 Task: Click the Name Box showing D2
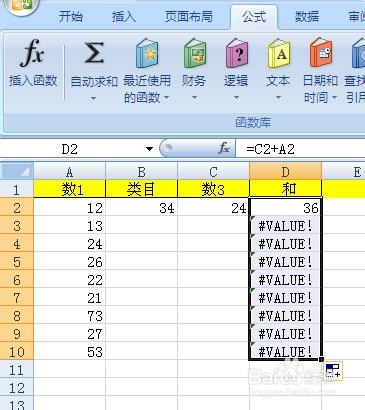point(70,149)
